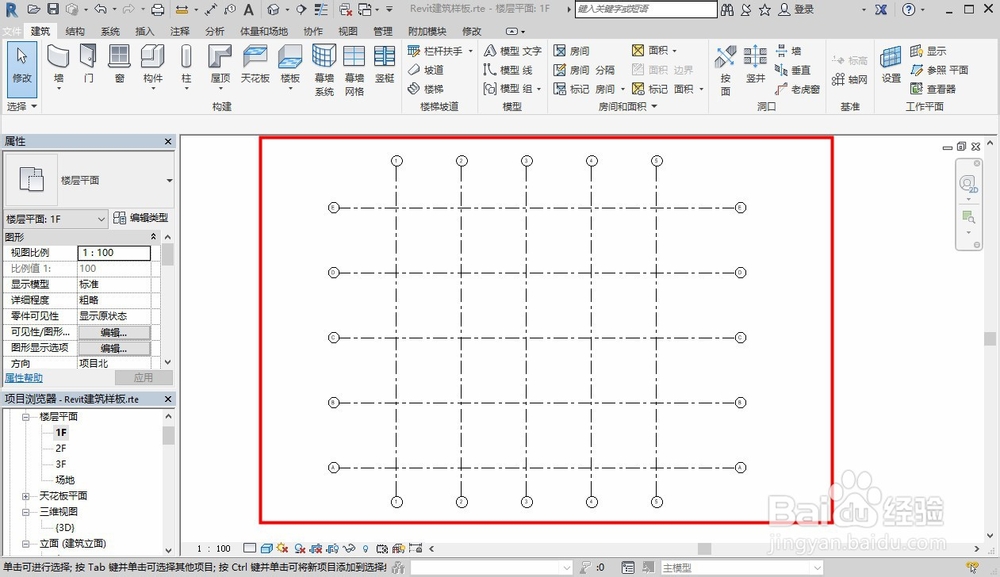Toggle visual style icon in view control bar
This screenshot has height=577, width=1000.
tap(267, 548)
